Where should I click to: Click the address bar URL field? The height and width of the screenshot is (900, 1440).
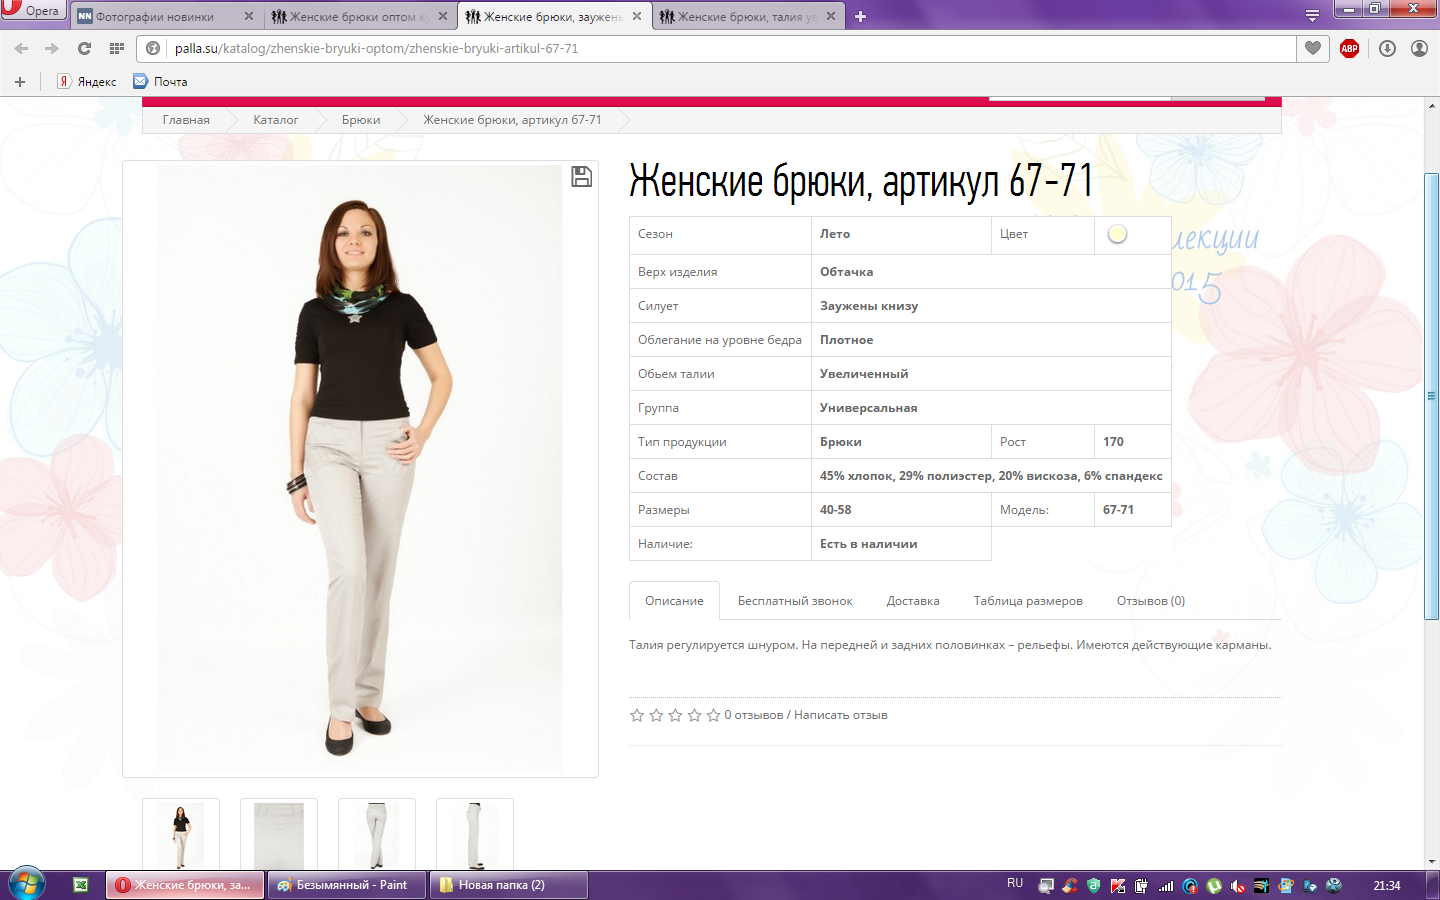click(x=700, y=48)
